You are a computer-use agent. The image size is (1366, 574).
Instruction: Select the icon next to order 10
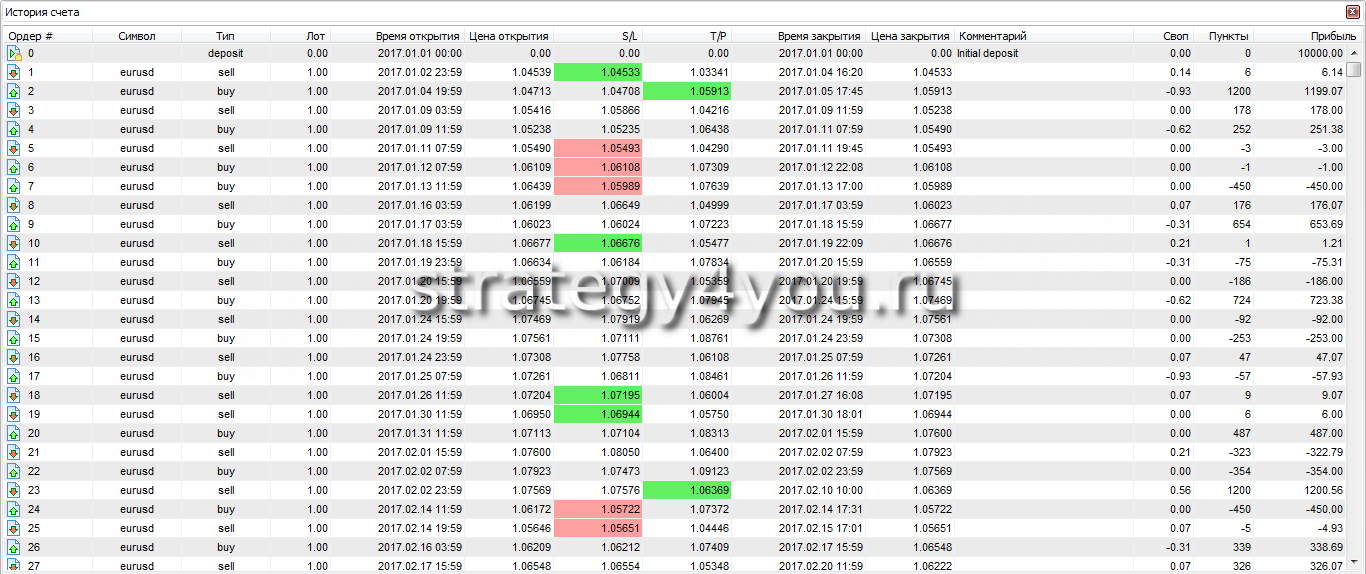[14, 243]
